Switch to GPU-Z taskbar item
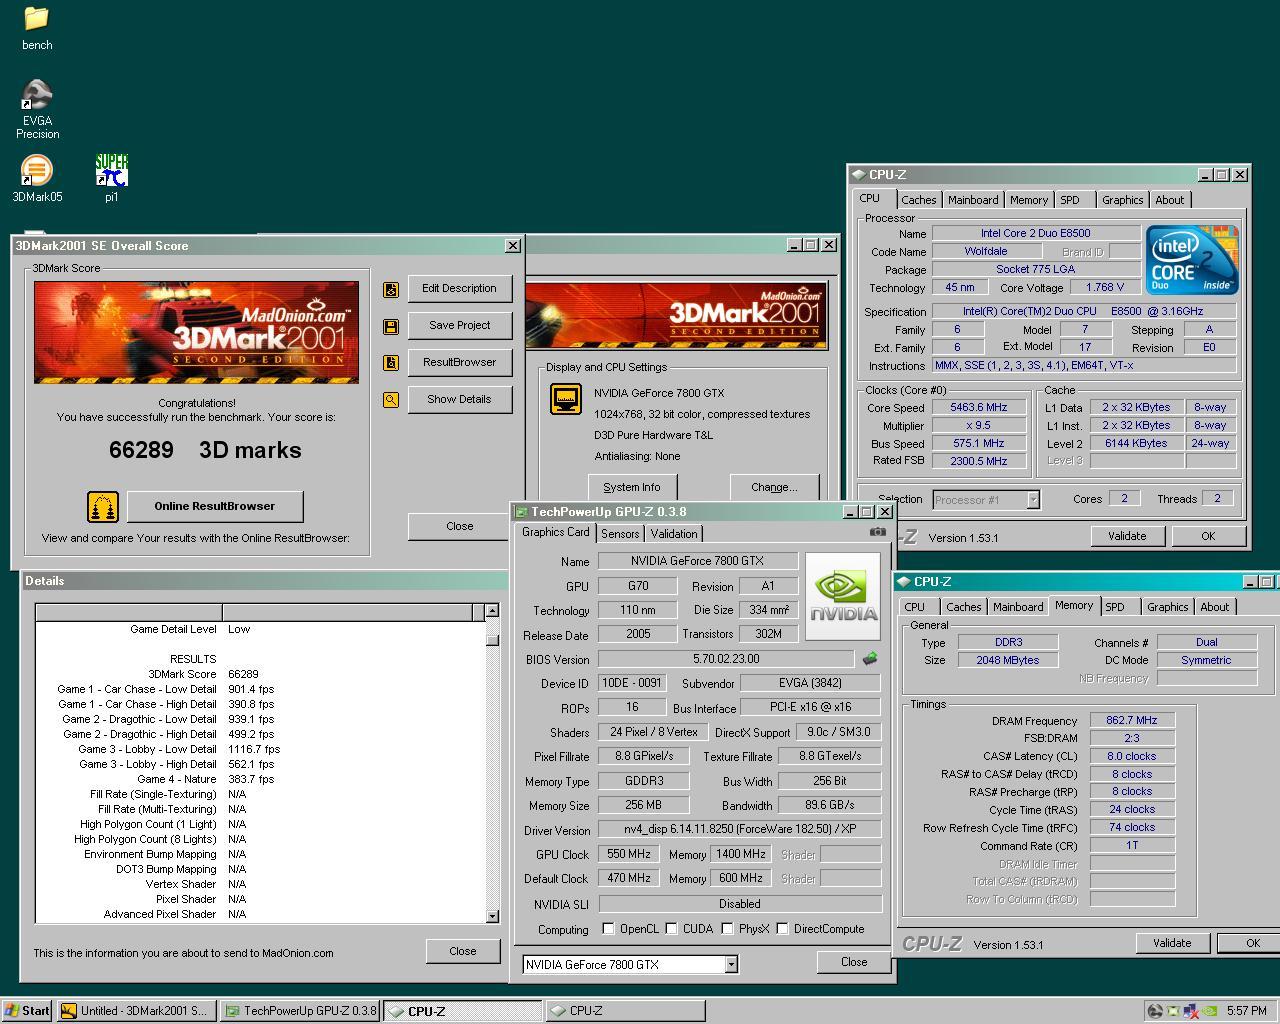The height and width of the screenshot is (1024, 1280). [x=300, y=1011]
